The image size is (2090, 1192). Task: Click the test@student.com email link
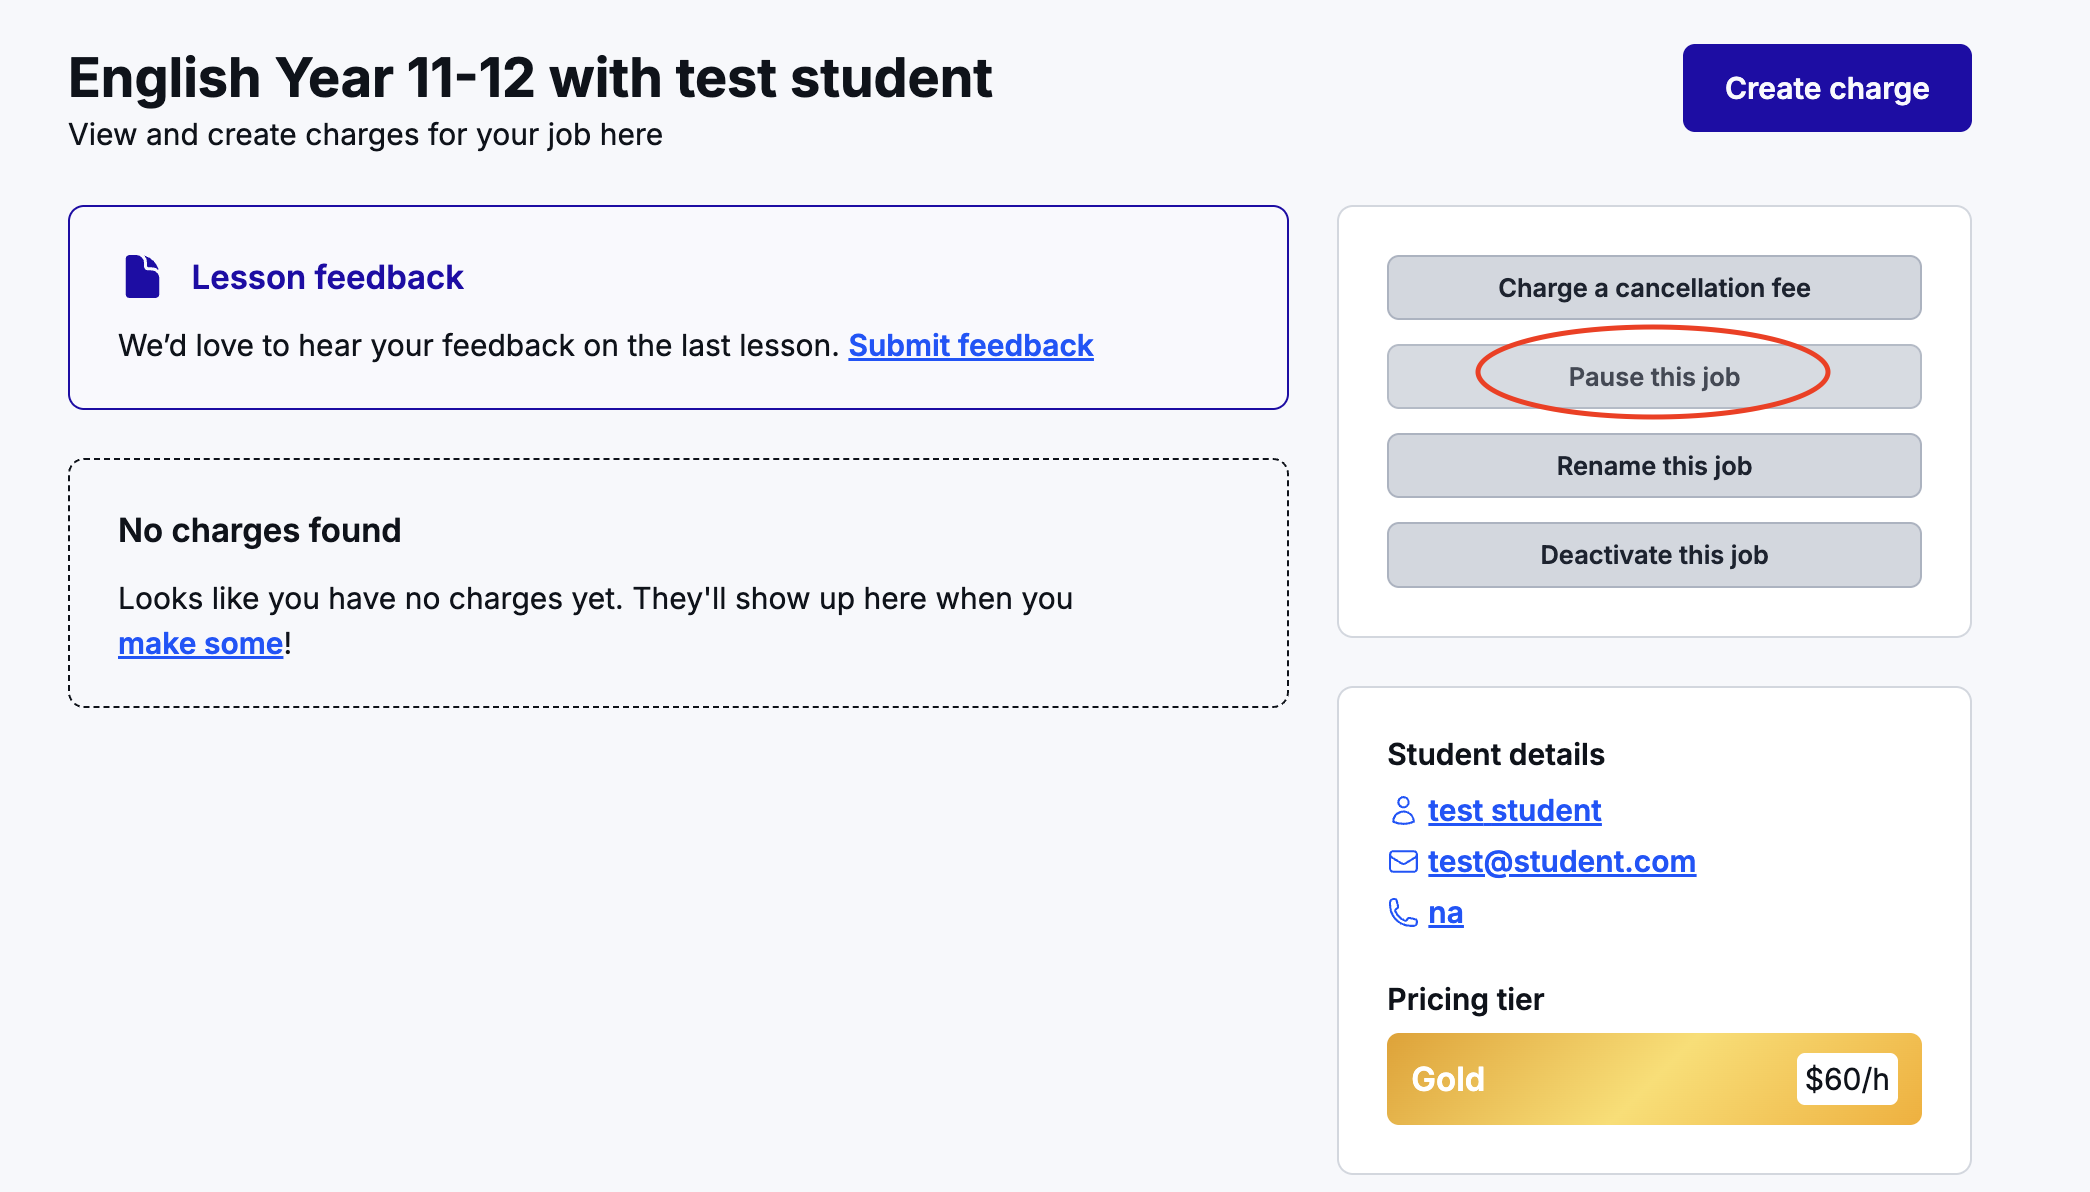coord(1561,861)
